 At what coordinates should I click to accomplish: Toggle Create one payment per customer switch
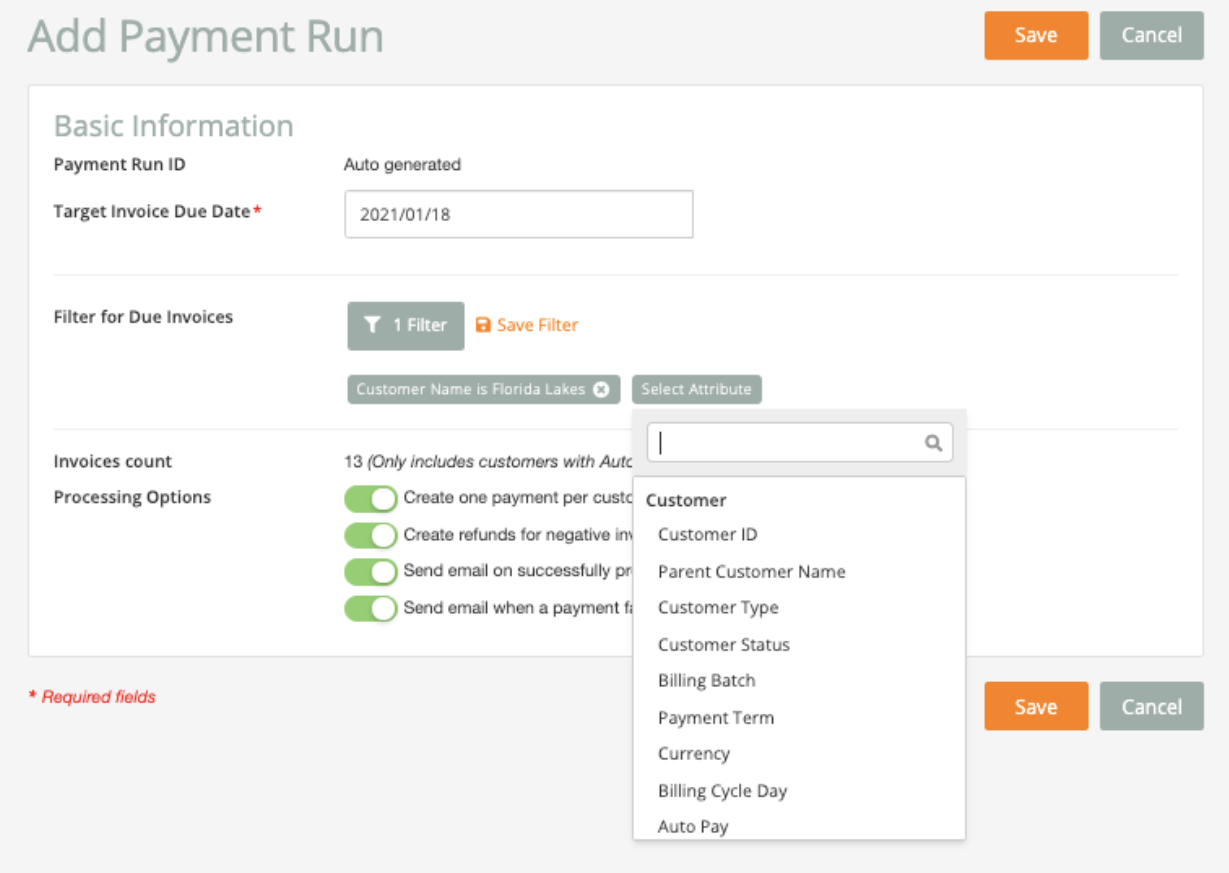coord(371,498)
